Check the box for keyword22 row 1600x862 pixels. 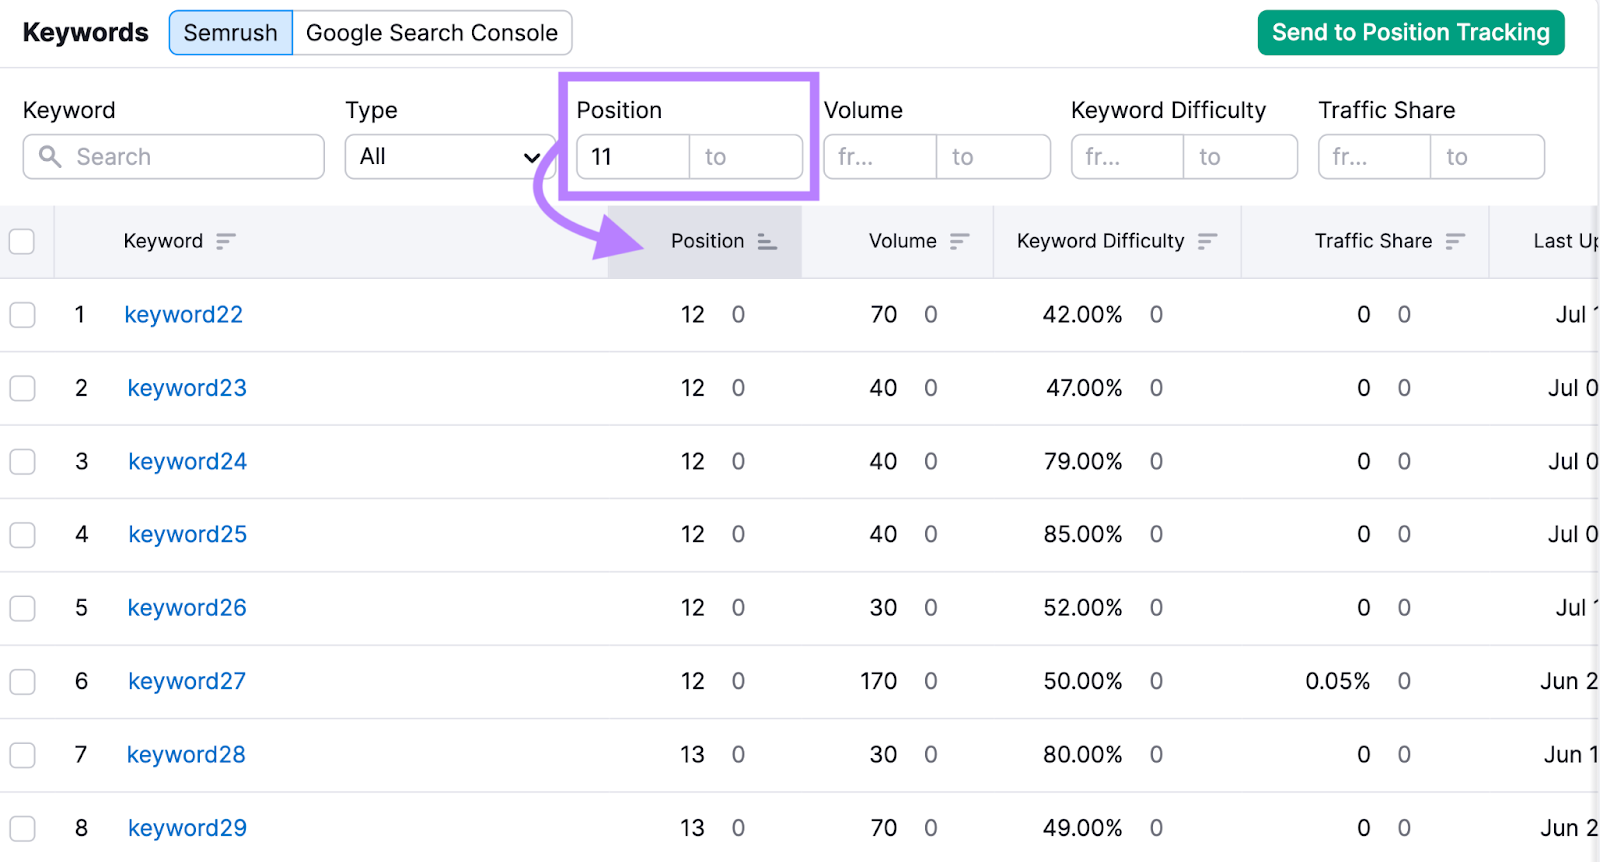tap(22, 315)
